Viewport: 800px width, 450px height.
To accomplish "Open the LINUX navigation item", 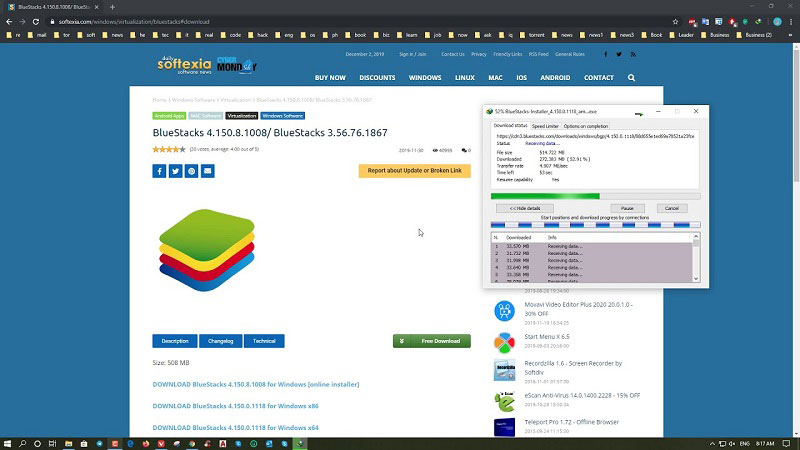I will (x=465, y=78).
